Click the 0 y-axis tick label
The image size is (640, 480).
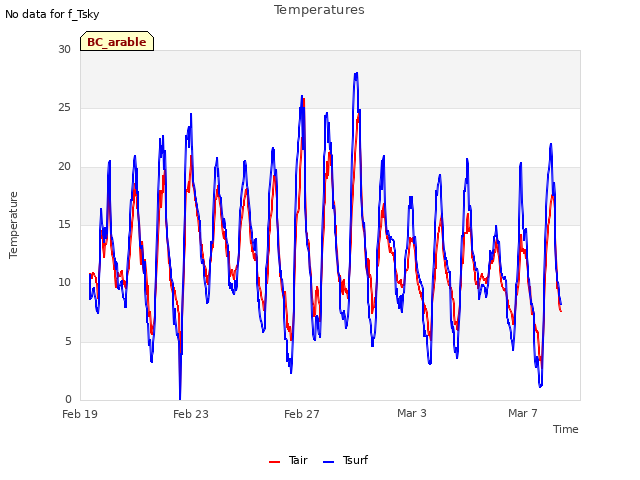click(x=68, y=399)
